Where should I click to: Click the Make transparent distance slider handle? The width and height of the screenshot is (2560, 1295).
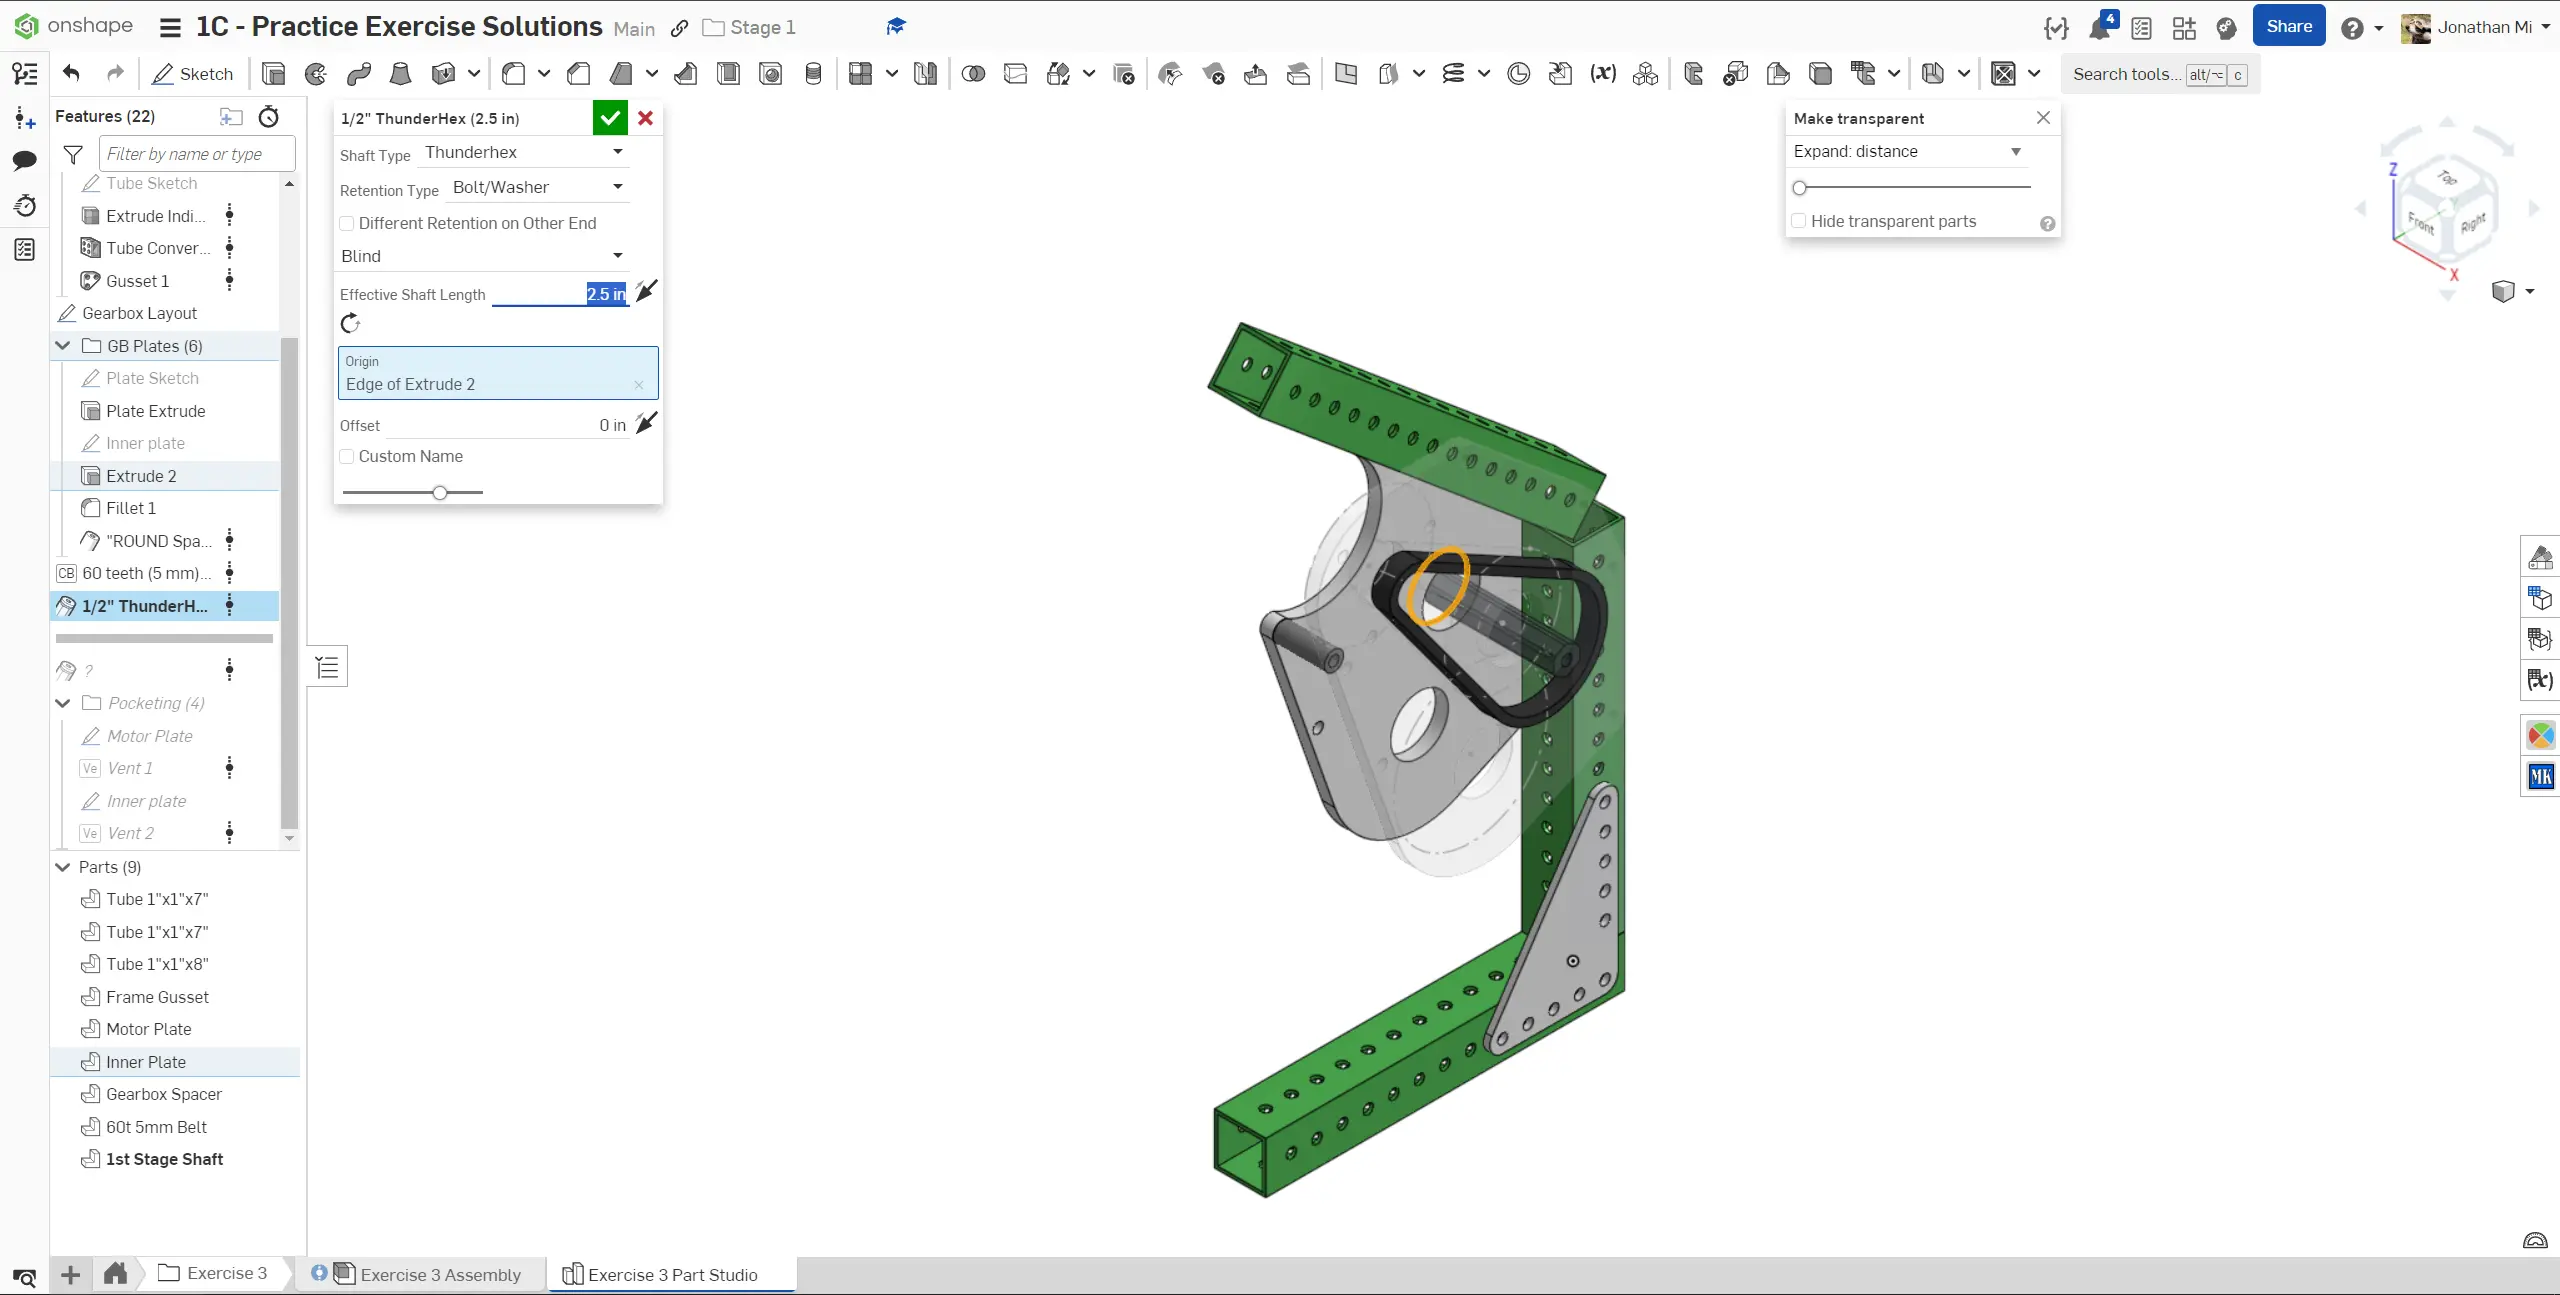1800,188
